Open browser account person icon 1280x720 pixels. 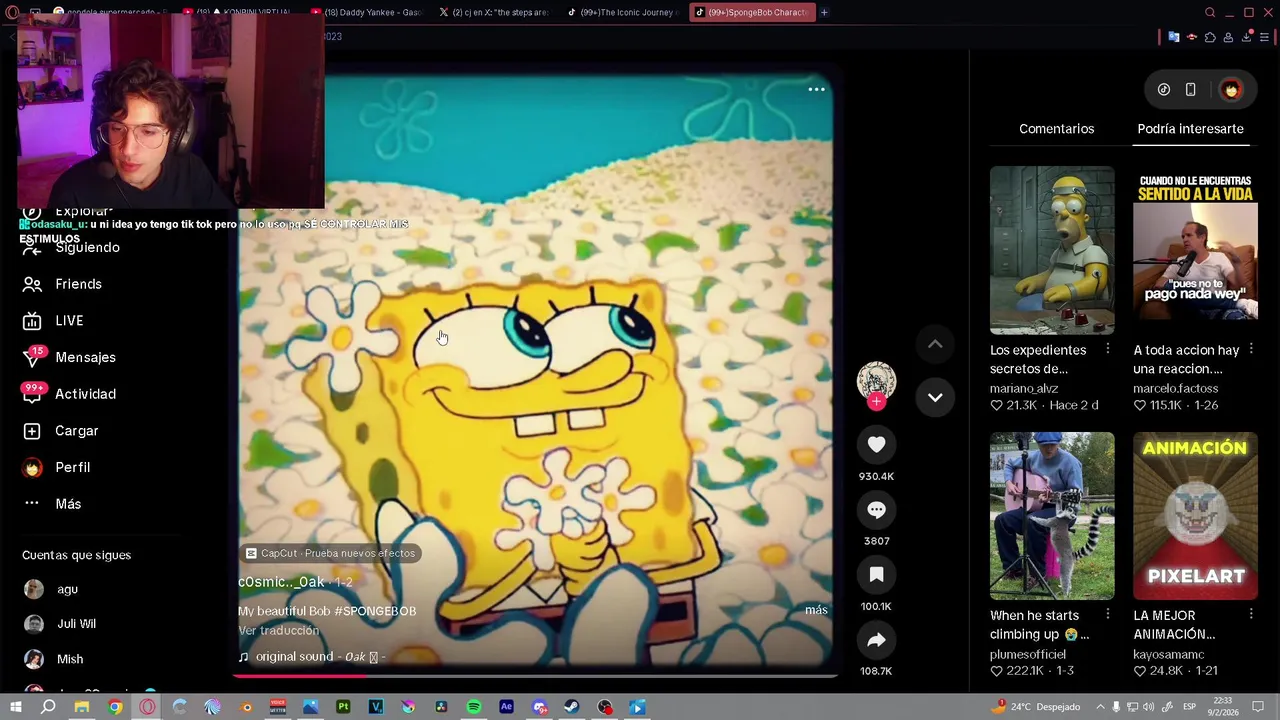1228,37
